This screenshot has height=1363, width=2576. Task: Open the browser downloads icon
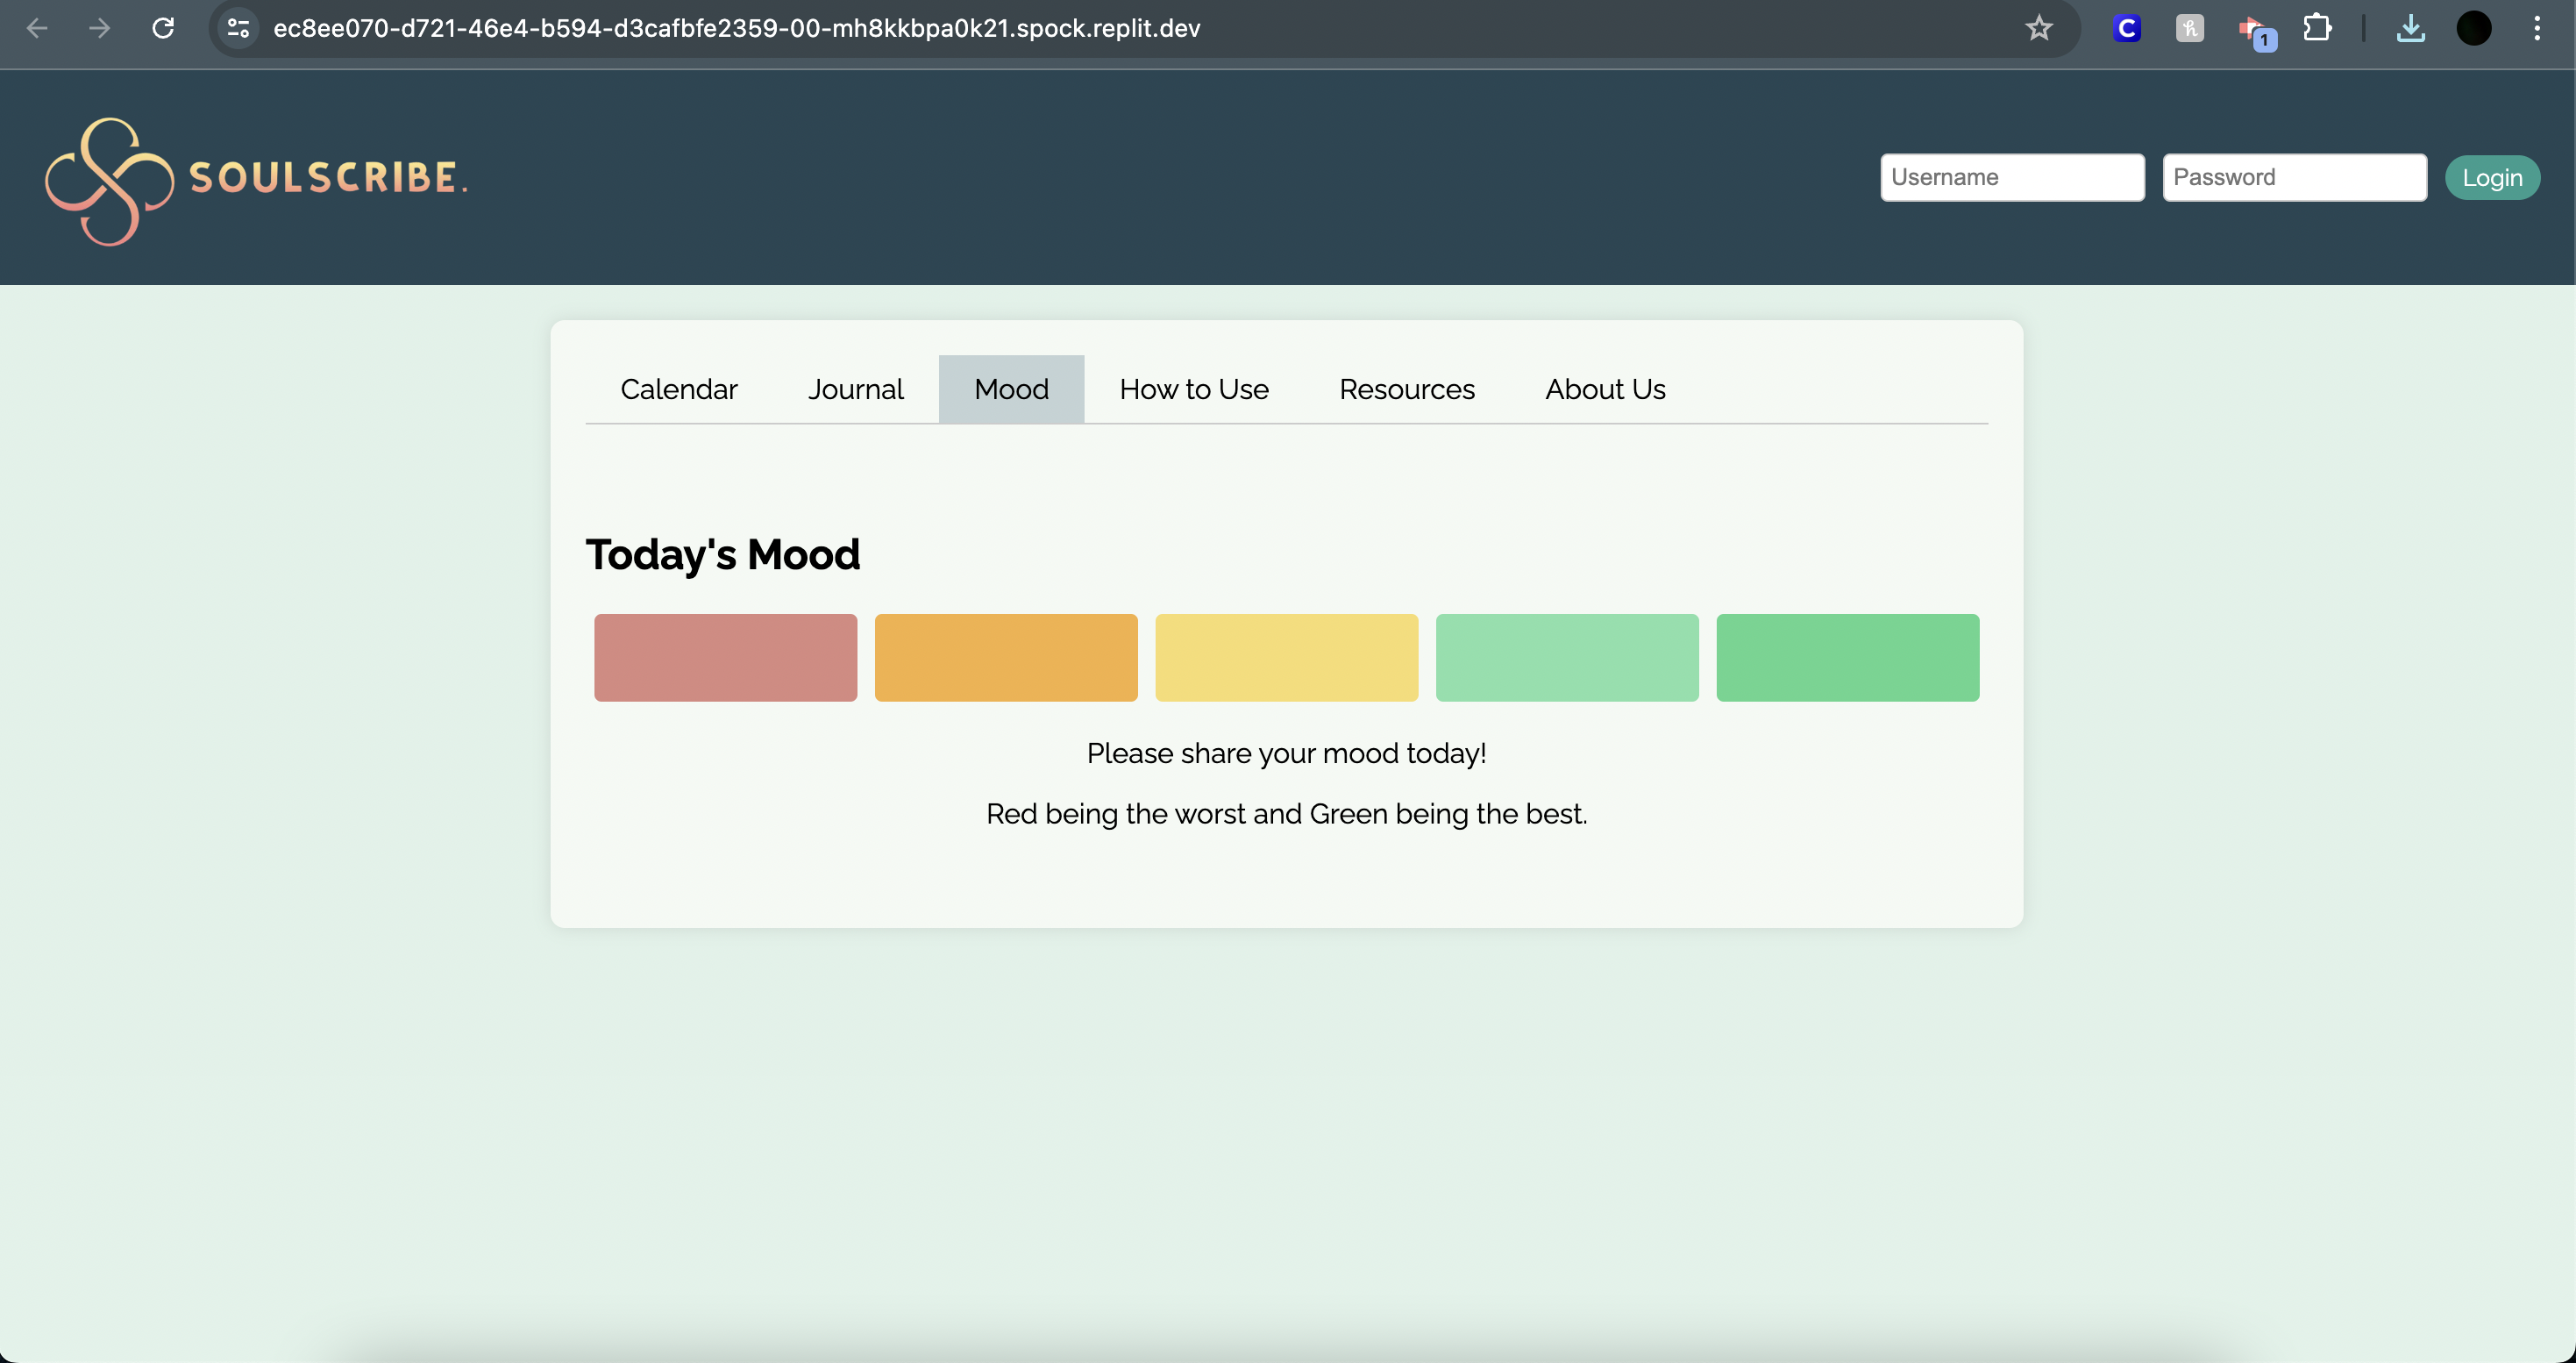2410,28
